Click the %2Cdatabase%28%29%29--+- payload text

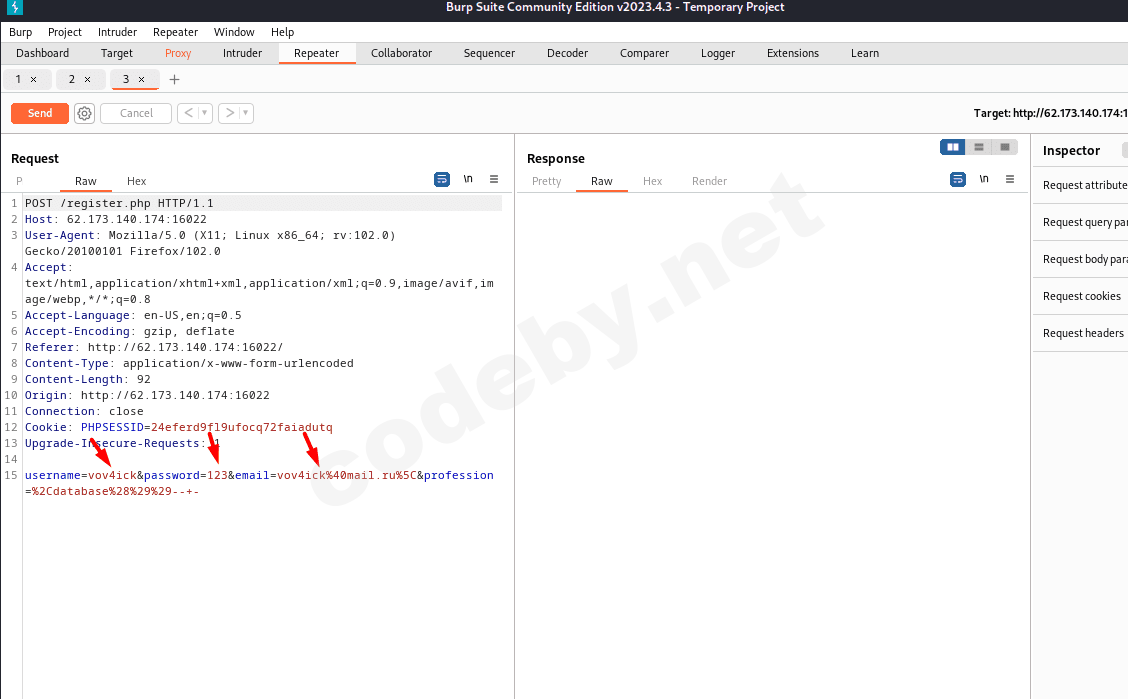pos(115,491)
